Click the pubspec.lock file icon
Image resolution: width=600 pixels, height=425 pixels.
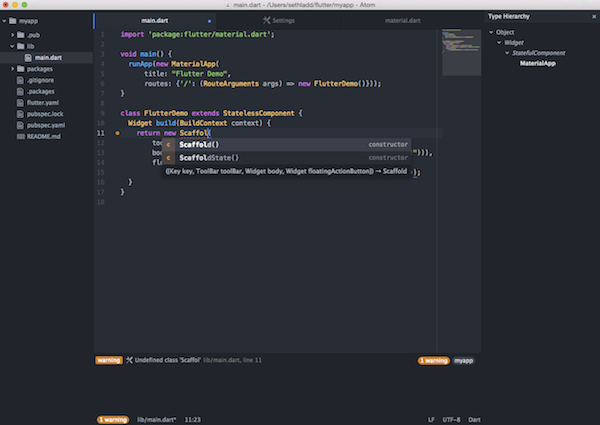coord(20,114)
